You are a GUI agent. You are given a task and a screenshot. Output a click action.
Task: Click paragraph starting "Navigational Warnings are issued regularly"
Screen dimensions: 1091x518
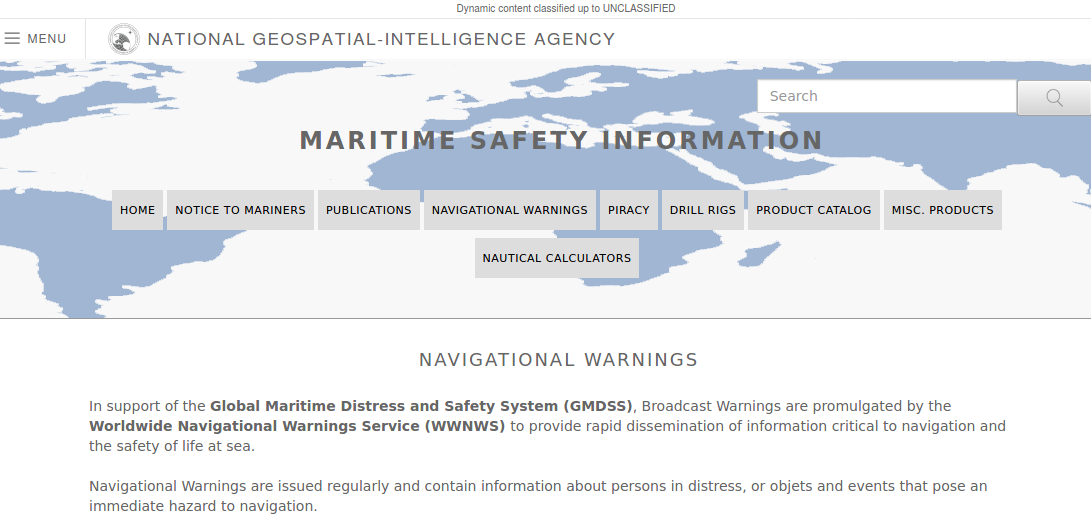pyautogui.click(x=538, y=496)
